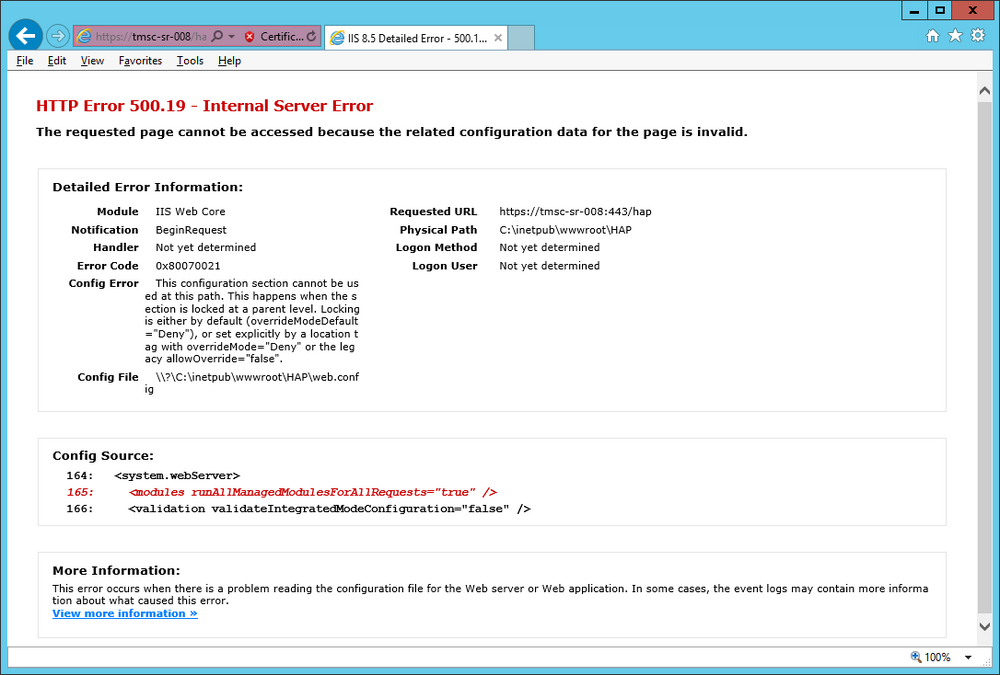This screenshot has width=1000, height=675.
Task: Click line 164 system.webServer text
Action: (177, 475)
